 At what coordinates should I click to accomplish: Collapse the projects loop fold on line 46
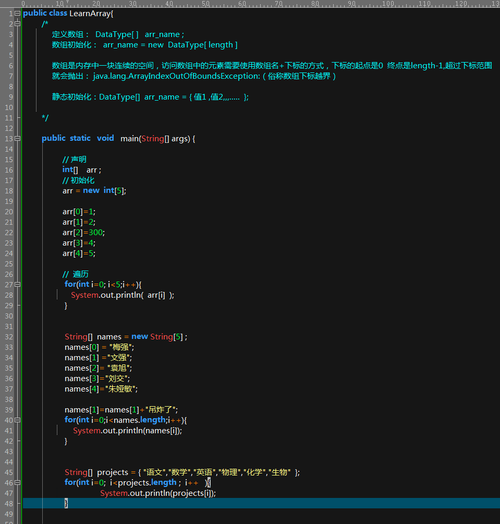(x=17, y=483)
